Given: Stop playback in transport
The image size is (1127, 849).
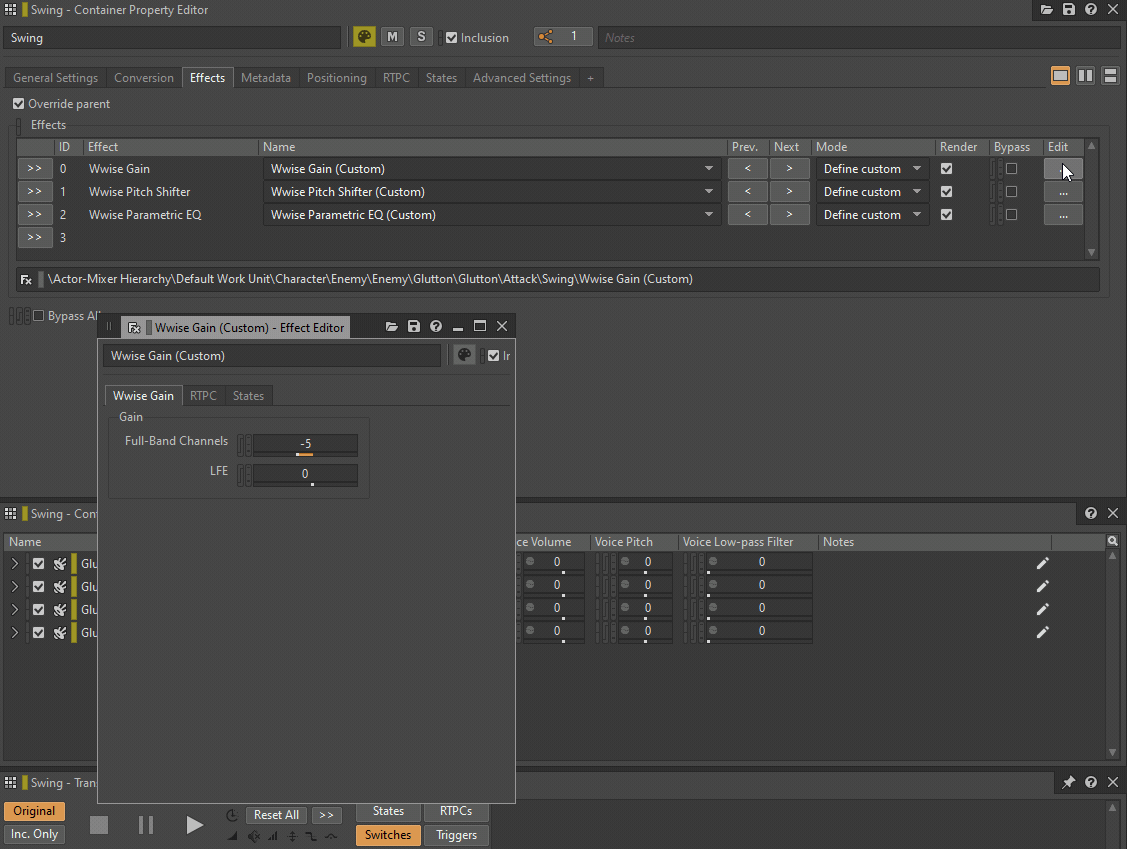Looking at the screenshot, I should [x=99, y=825].
